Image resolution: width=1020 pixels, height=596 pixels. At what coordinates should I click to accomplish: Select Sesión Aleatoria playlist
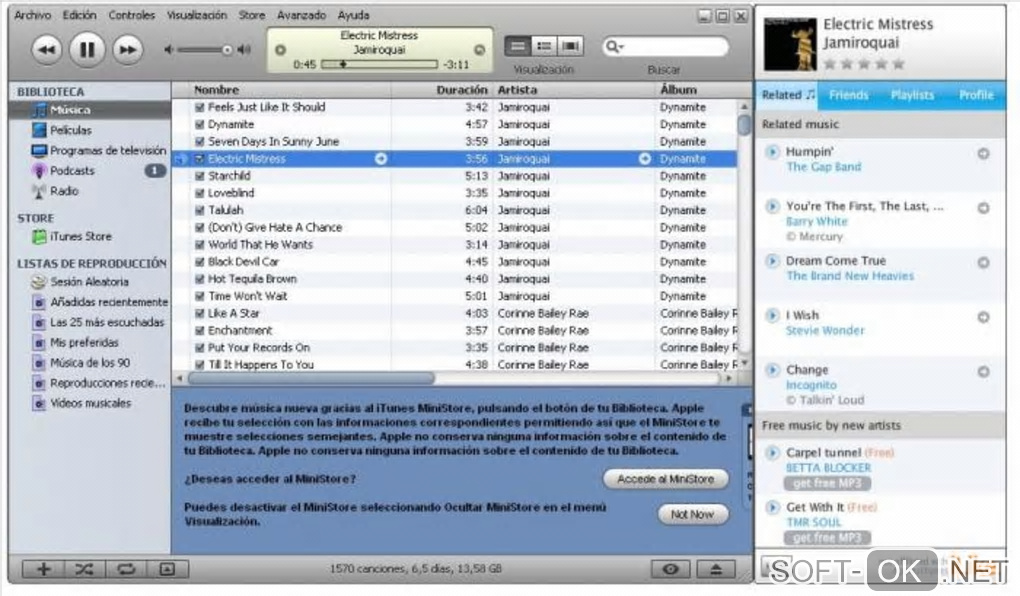(x=90, y=282)
